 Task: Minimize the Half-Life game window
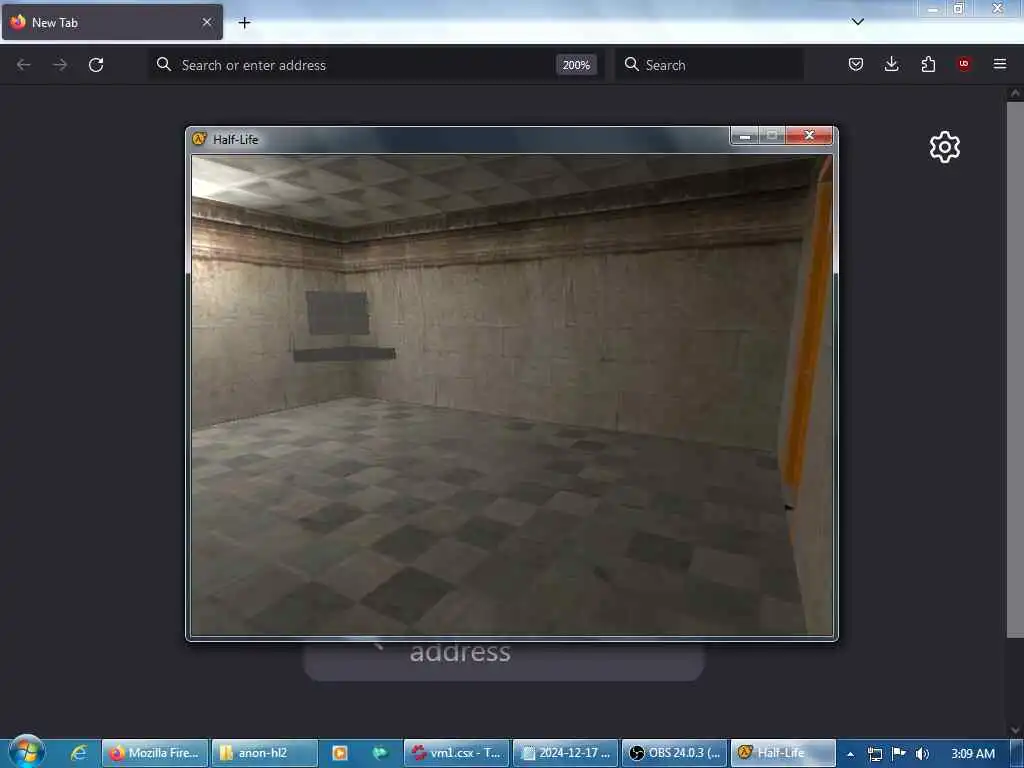[744, 135]
